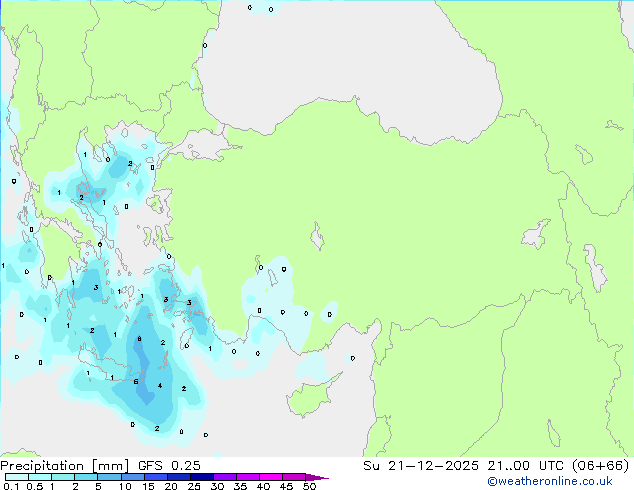The width and height of the screenshot is (634, 490).
Task: Click Lake Urmia at the right edge
Action: [597, 268]
